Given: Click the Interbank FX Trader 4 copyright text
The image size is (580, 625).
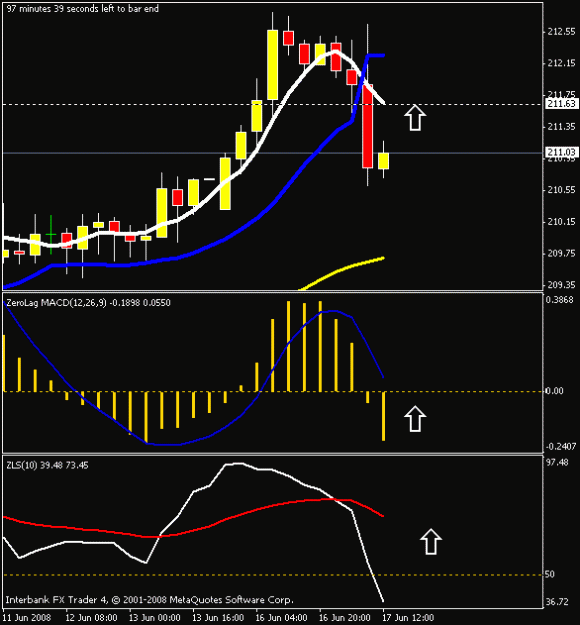Looking at the screenshot, I should 149,599.
